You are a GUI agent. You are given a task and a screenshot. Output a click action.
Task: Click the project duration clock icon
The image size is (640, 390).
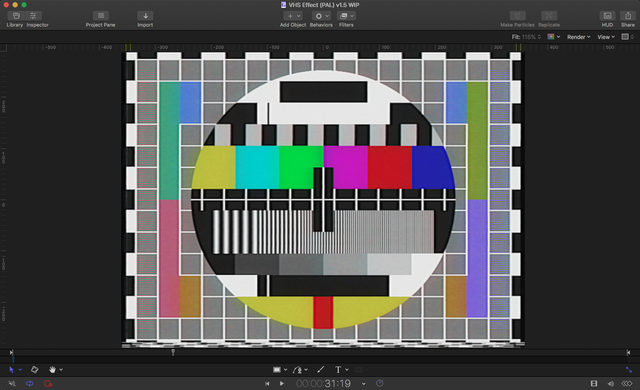coord(380,383)
